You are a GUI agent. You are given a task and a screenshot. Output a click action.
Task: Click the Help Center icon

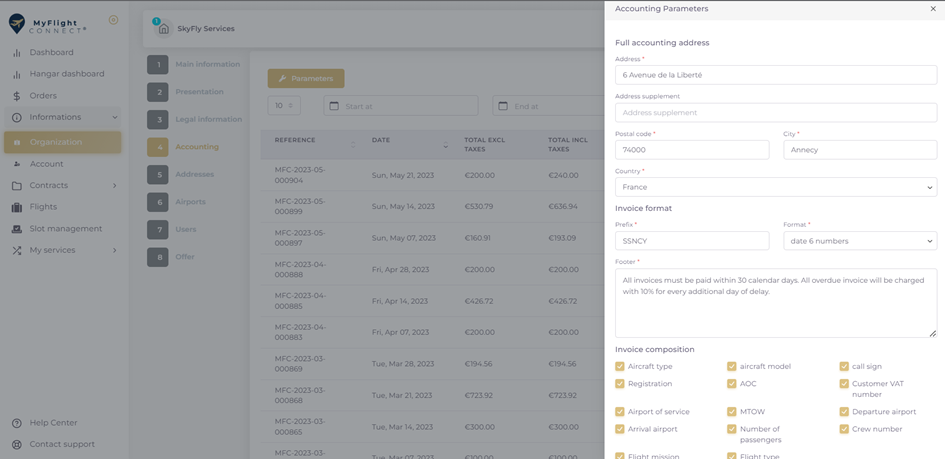pyautogui.click(x=17, y=423)
